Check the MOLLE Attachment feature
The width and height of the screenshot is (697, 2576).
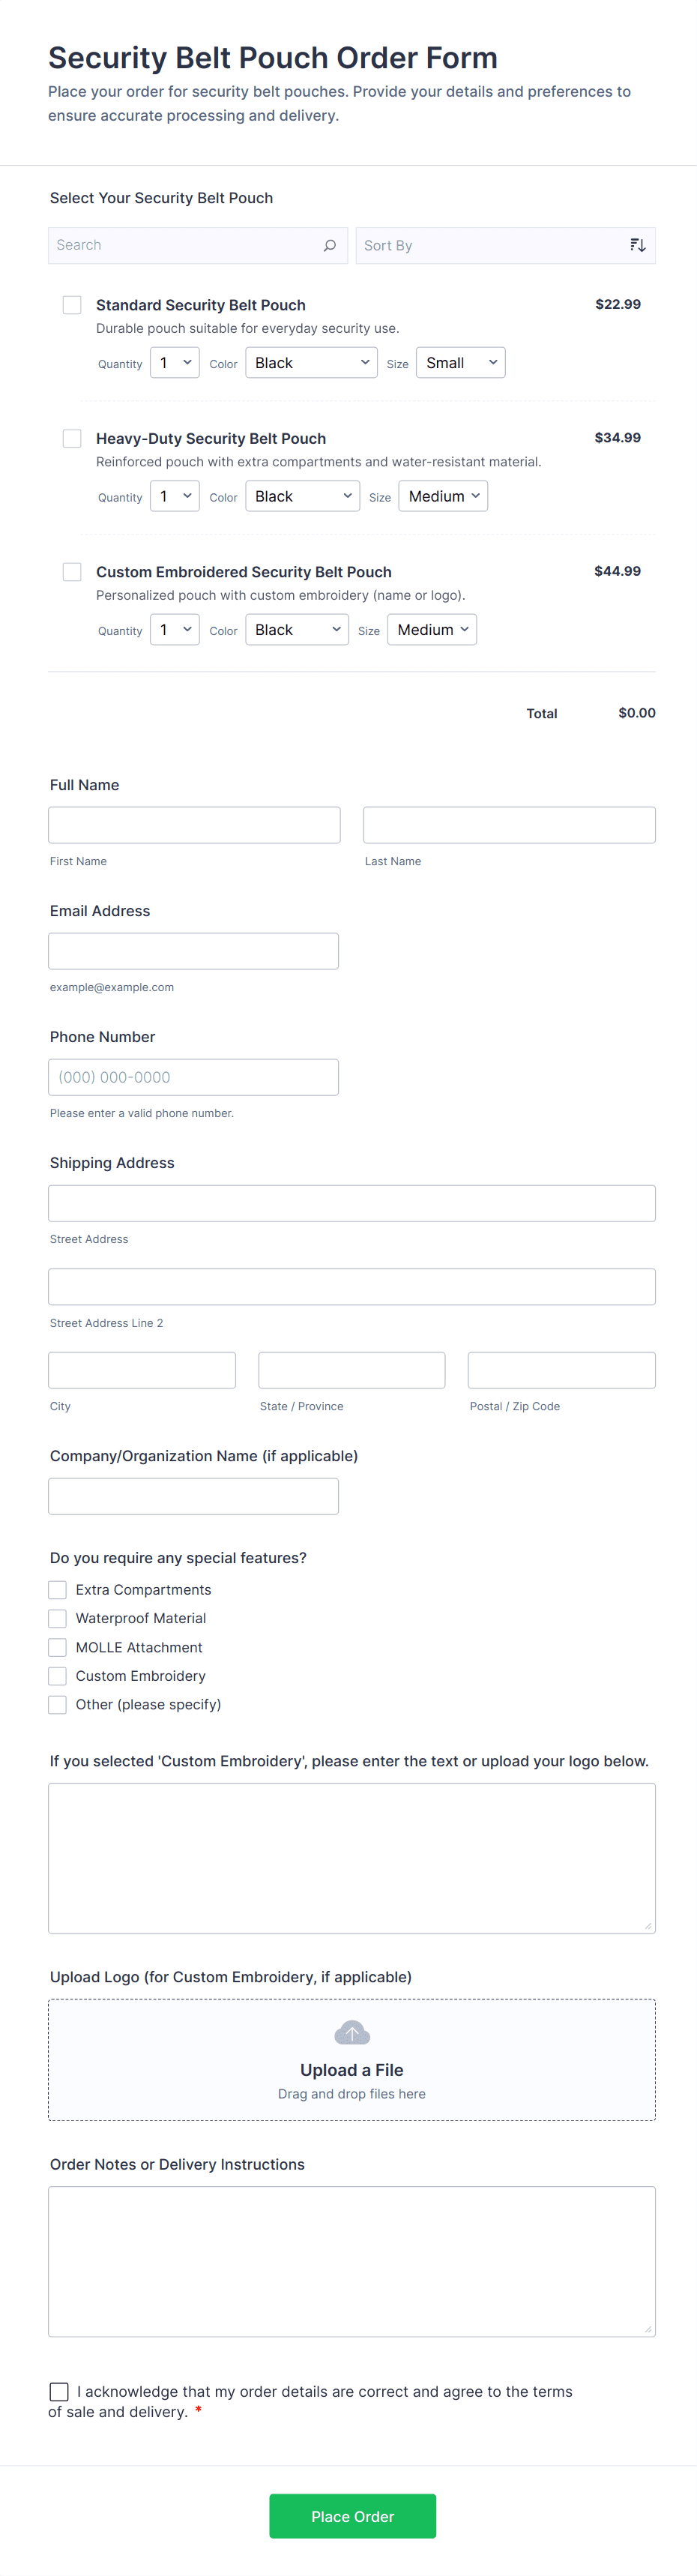(x=58, y=1647)
